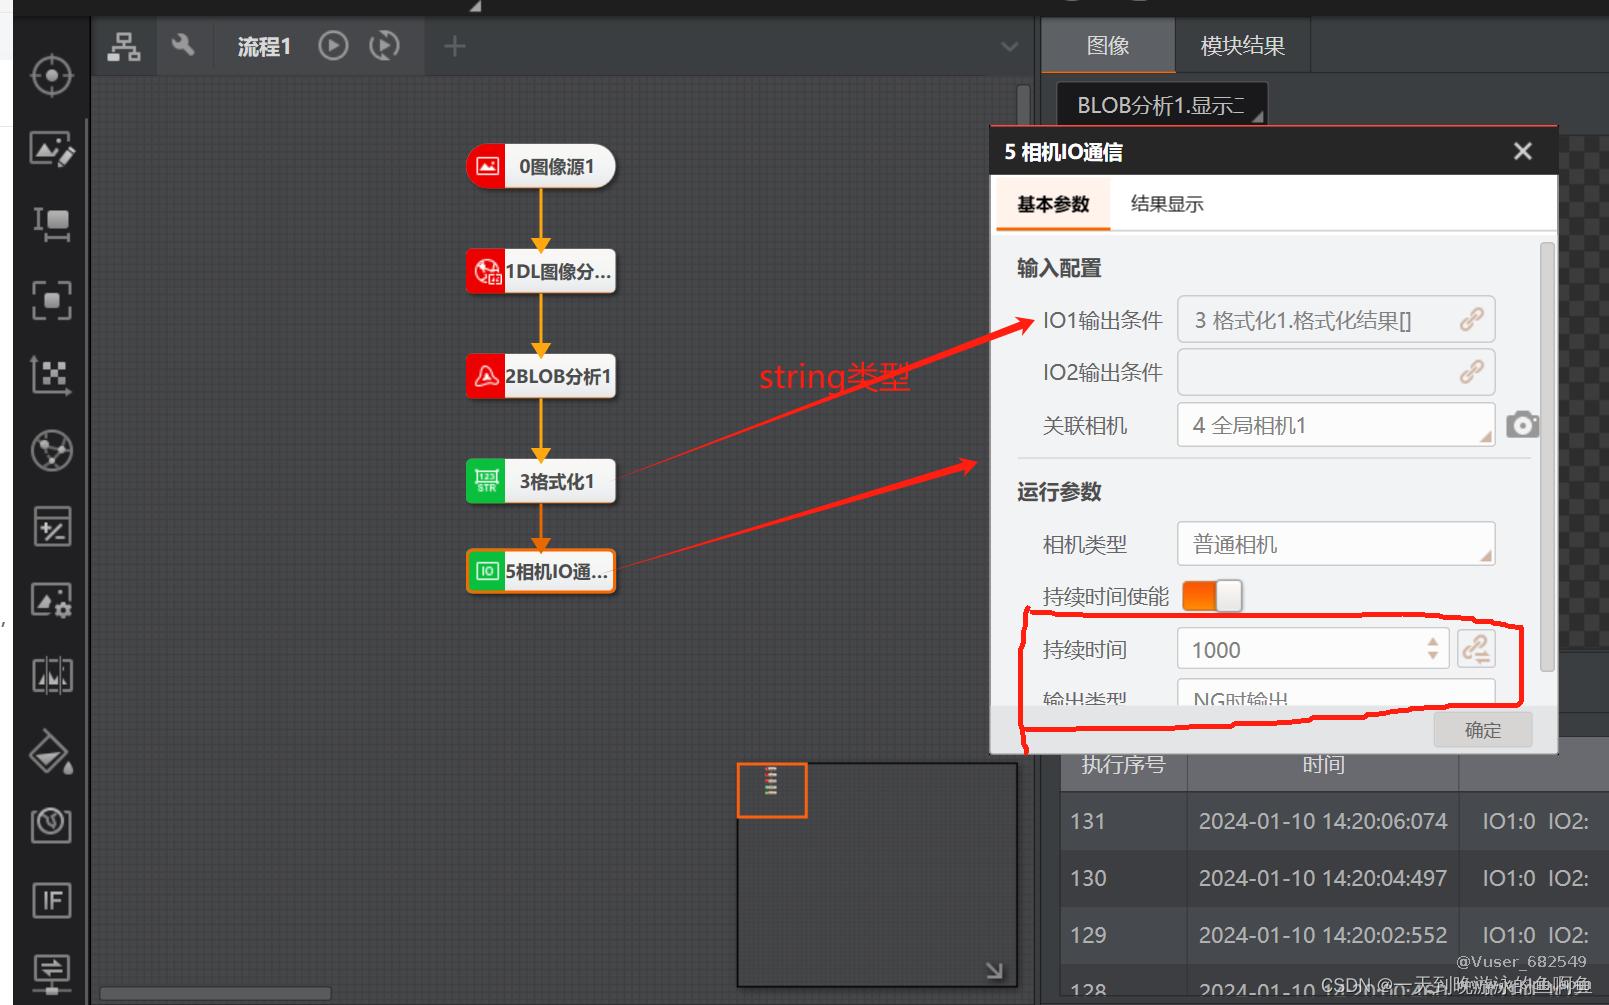Click the link icon beside 持续时间
This screenshot has width=1609, height=1005.
pos(1476,649)
